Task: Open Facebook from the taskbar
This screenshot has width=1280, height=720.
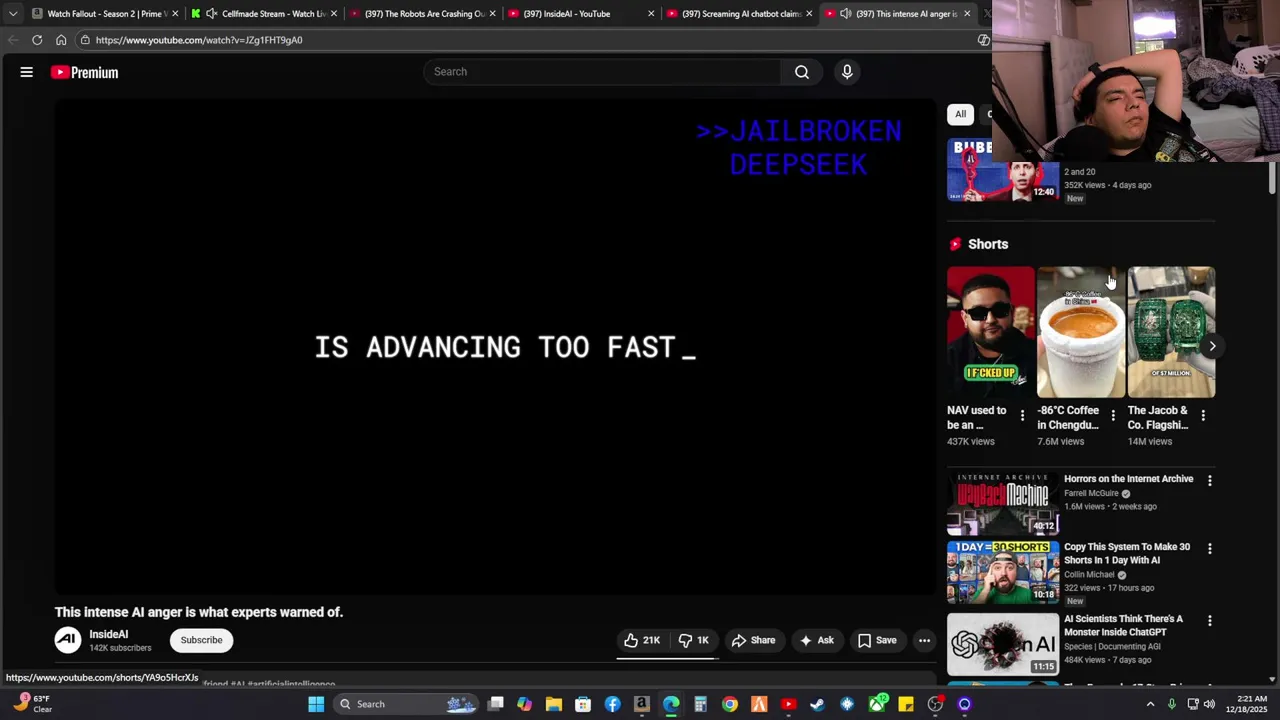Action: [612, 704]
